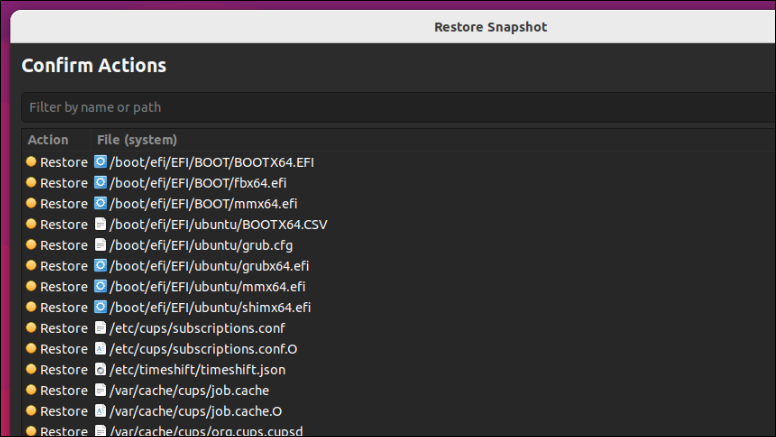The height and width of the screenshot is (437, 776).
Task: Click the icon beside /boot/efi/EFI/BOOT/mmx64.efi
Action: [x=100, y=203]
